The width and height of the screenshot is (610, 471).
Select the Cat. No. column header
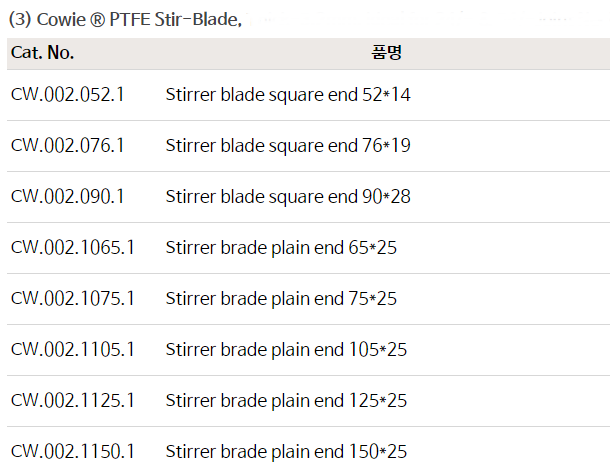click(42, 52)
